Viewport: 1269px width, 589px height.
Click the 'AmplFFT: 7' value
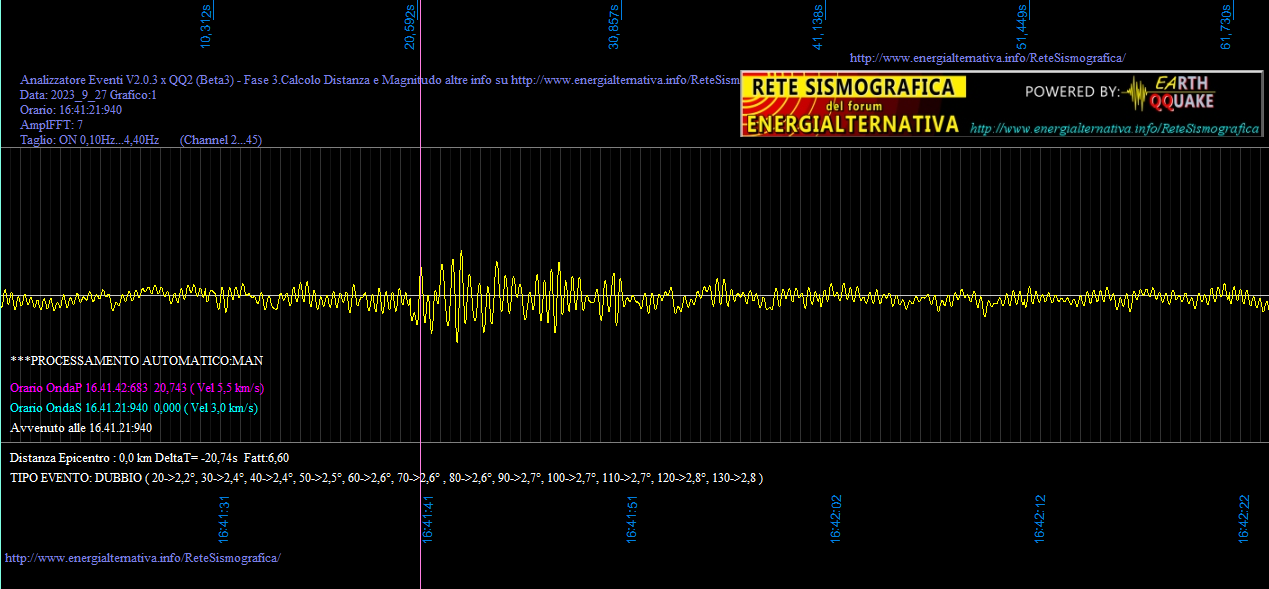click(x=52, y=125)
